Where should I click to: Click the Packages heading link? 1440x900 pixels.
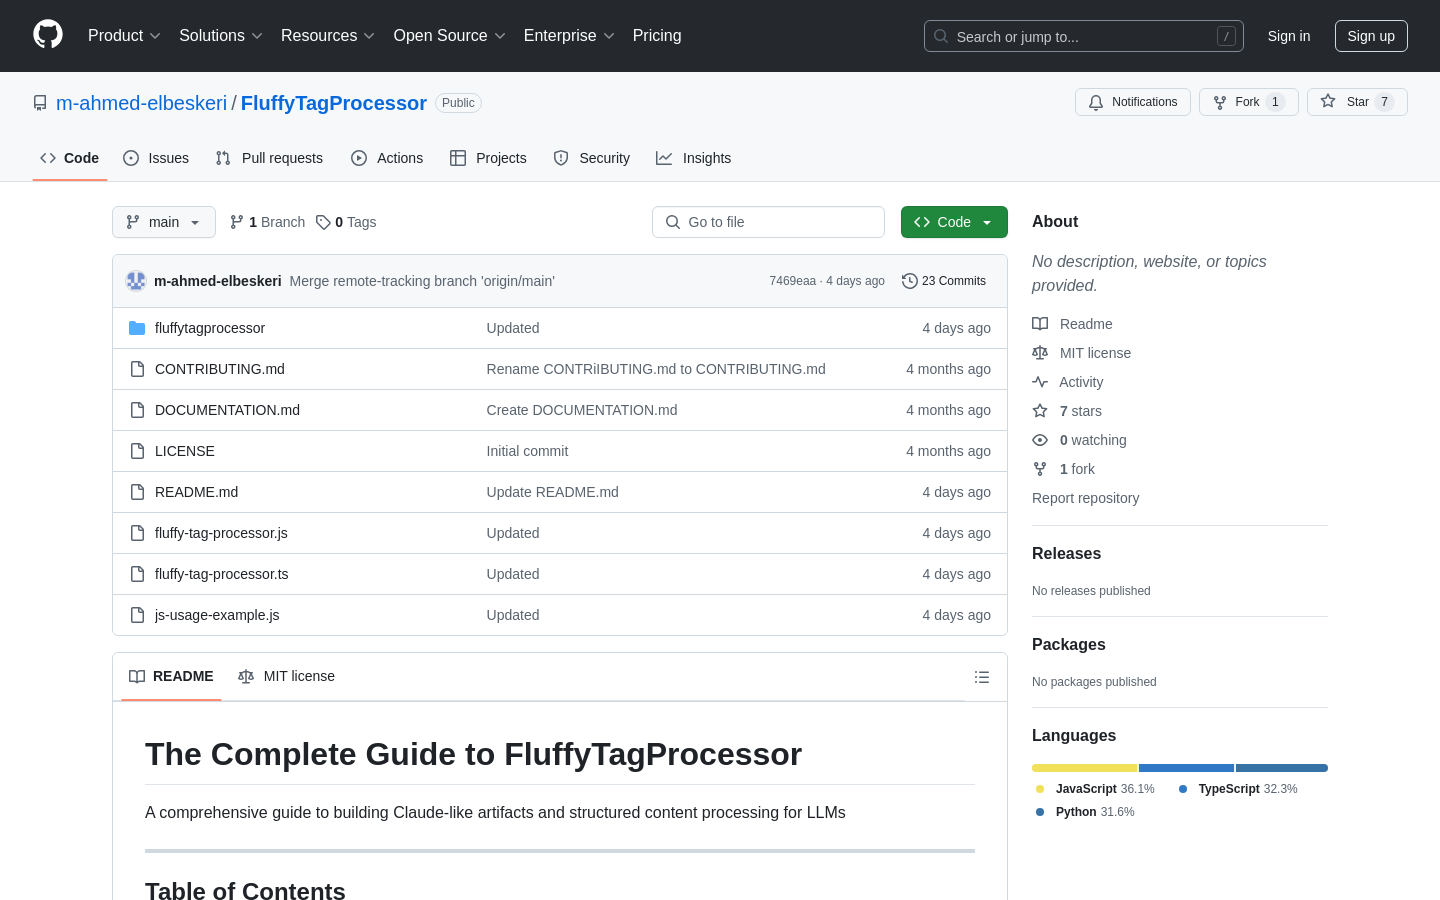pos(1069,645)
